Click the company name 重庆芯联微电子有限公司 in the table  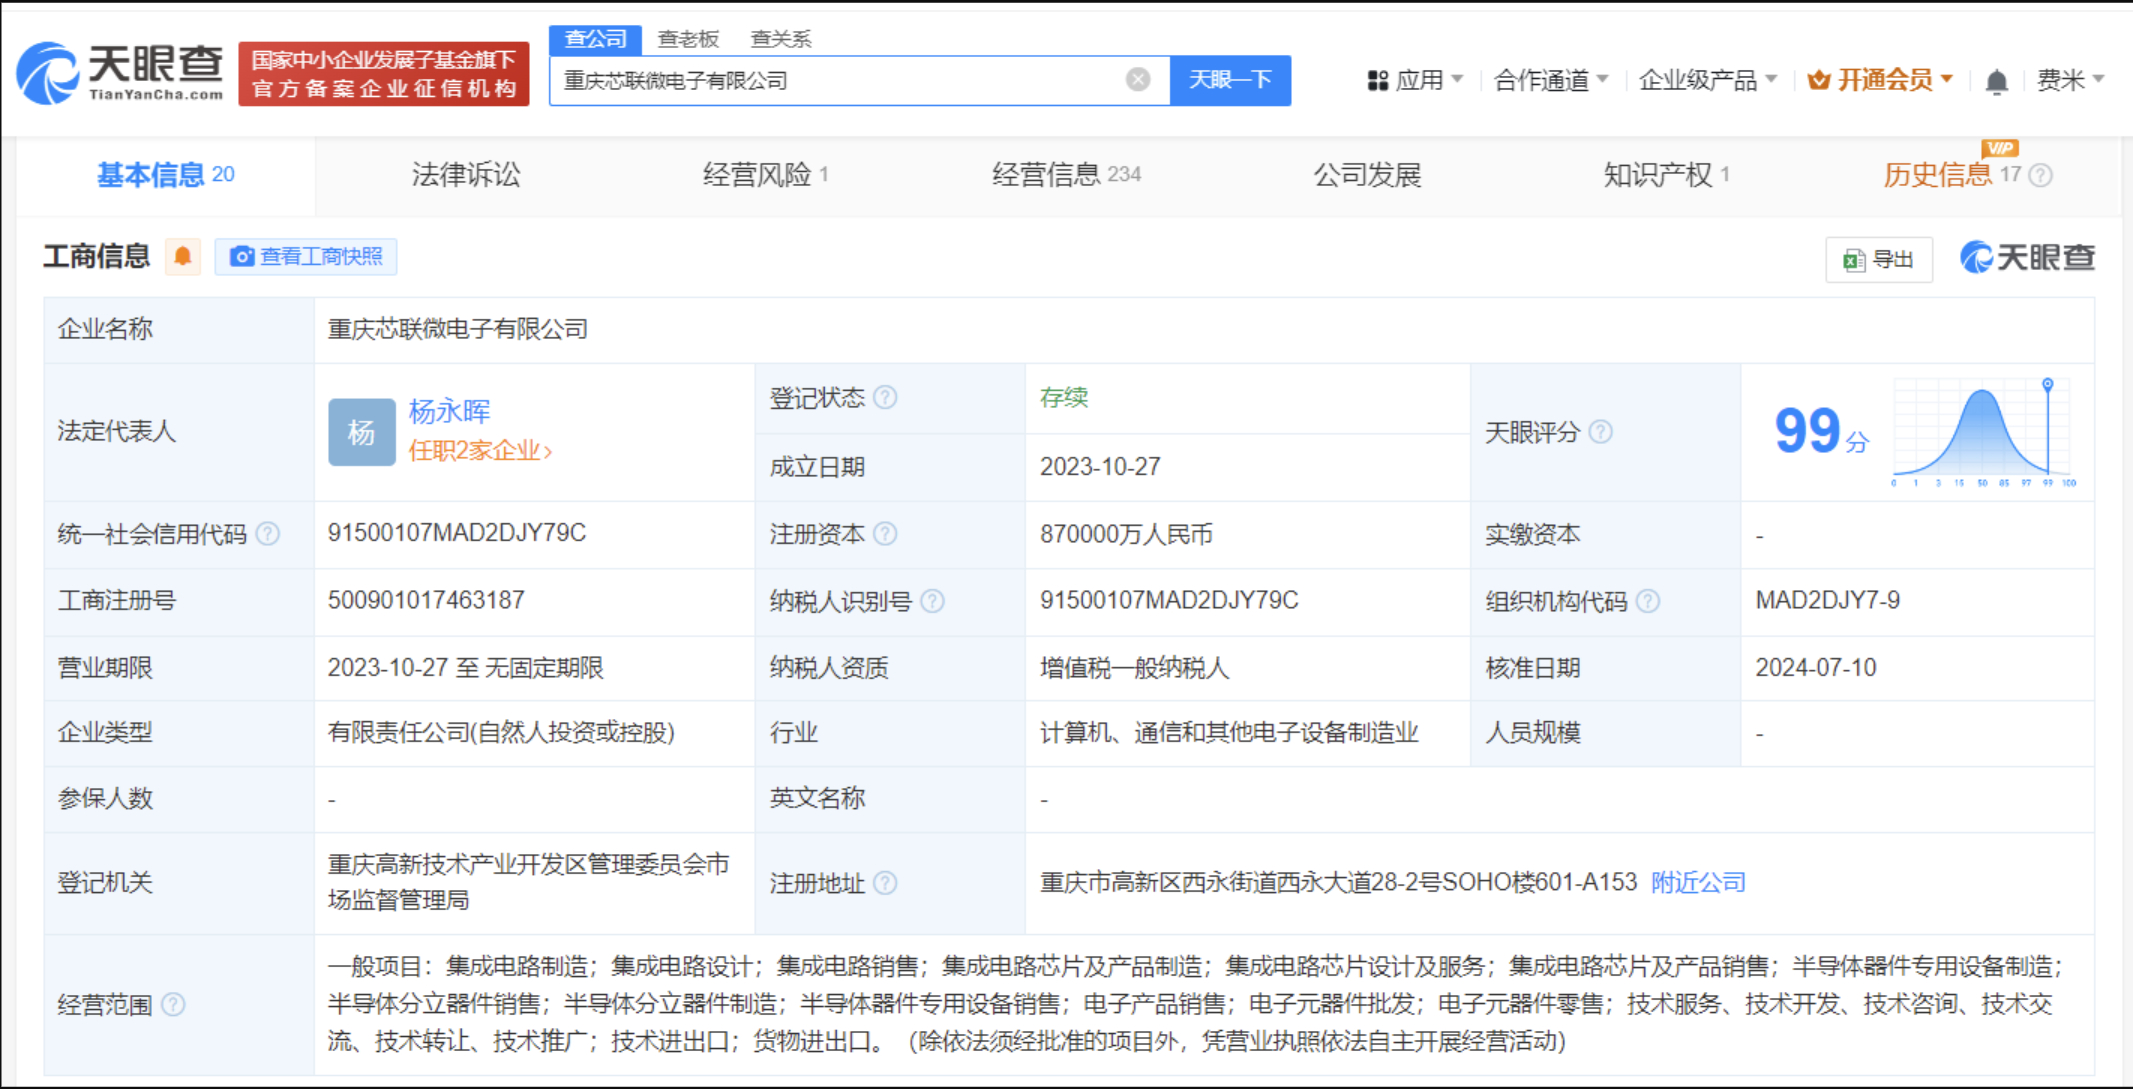coord(457,329)
